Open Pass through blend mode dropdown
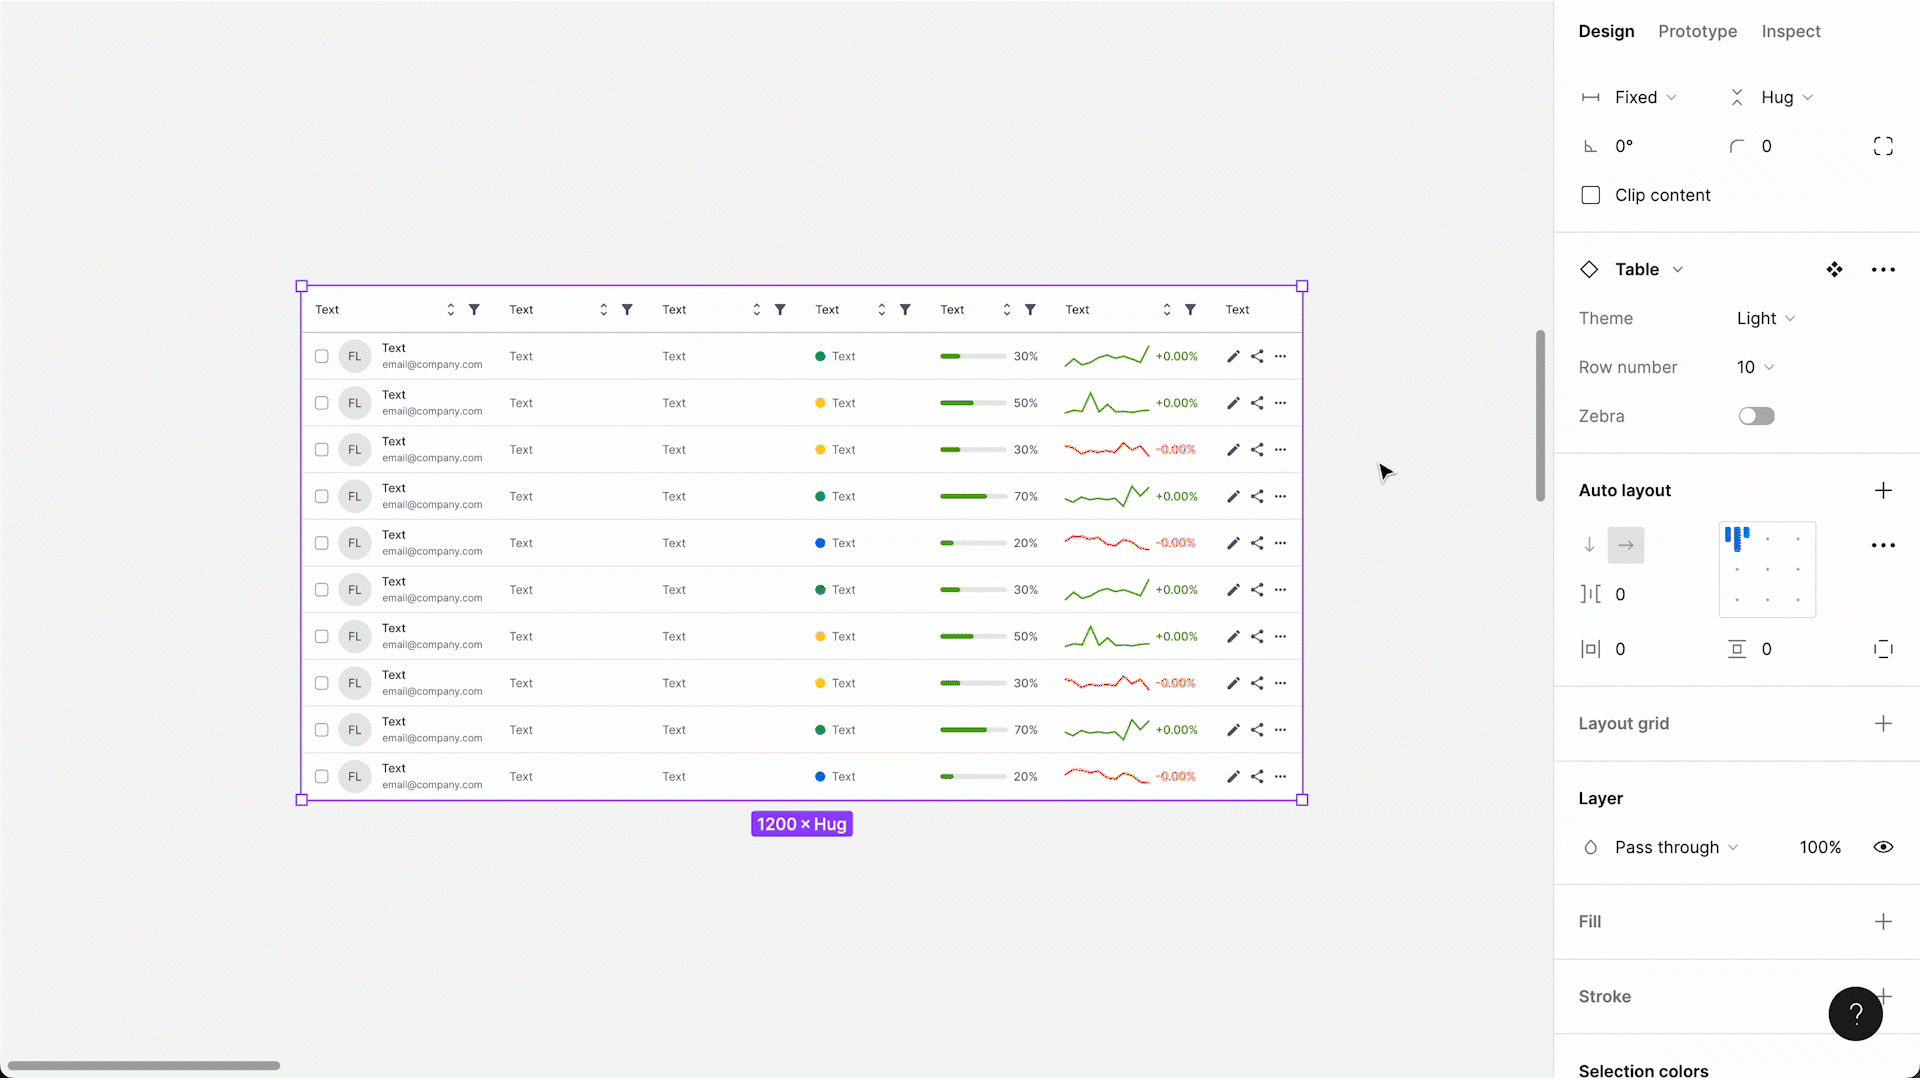This screenshot has height=1080, width=1920. pyautogui.click(x=1675, y=847)
